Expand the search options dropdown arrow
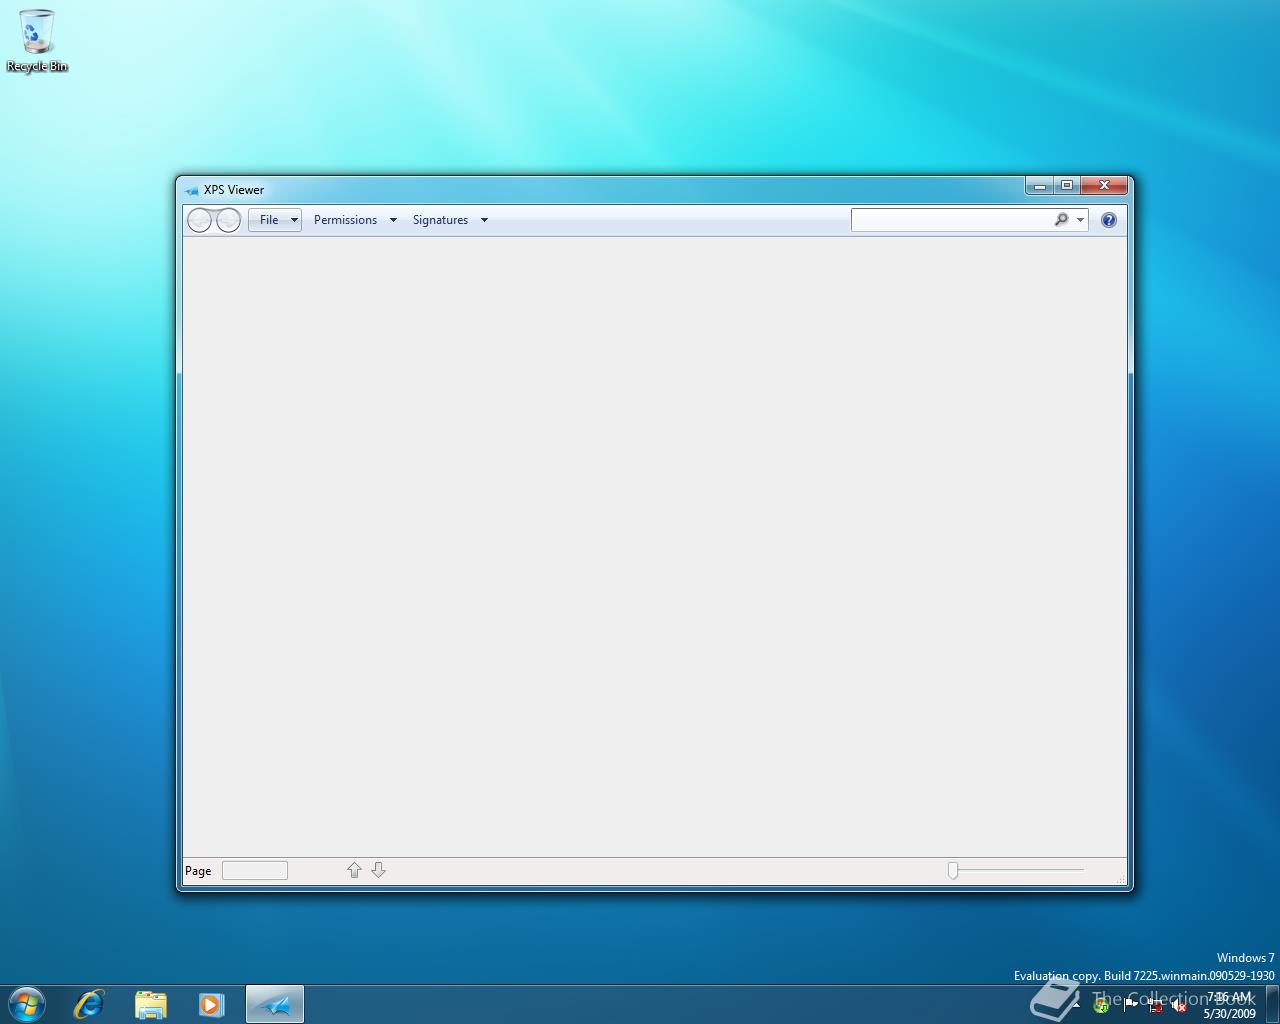Screen dimensions: 1280x1024 (1080, 220)
